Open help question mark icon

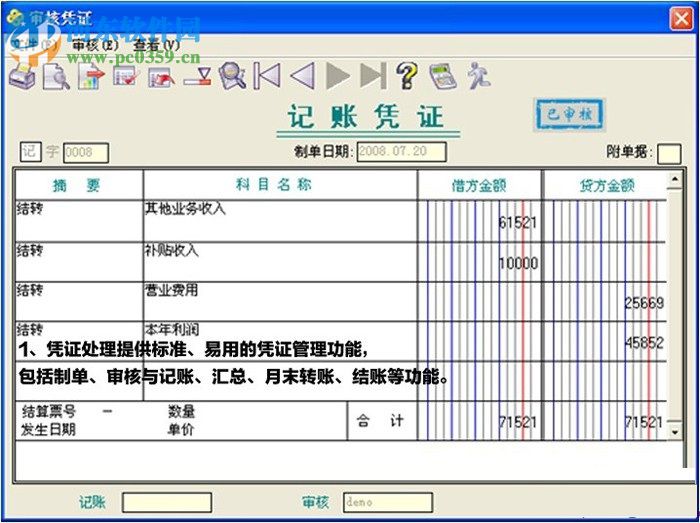coord(407,76)
